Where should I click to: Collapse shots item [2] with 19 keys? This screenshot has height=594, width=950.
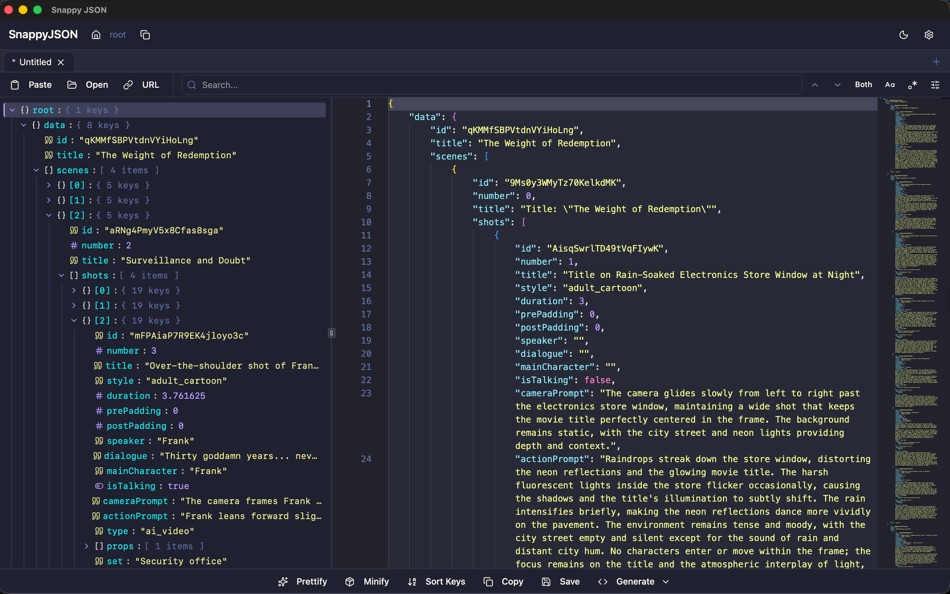click(x=74, y=321)
